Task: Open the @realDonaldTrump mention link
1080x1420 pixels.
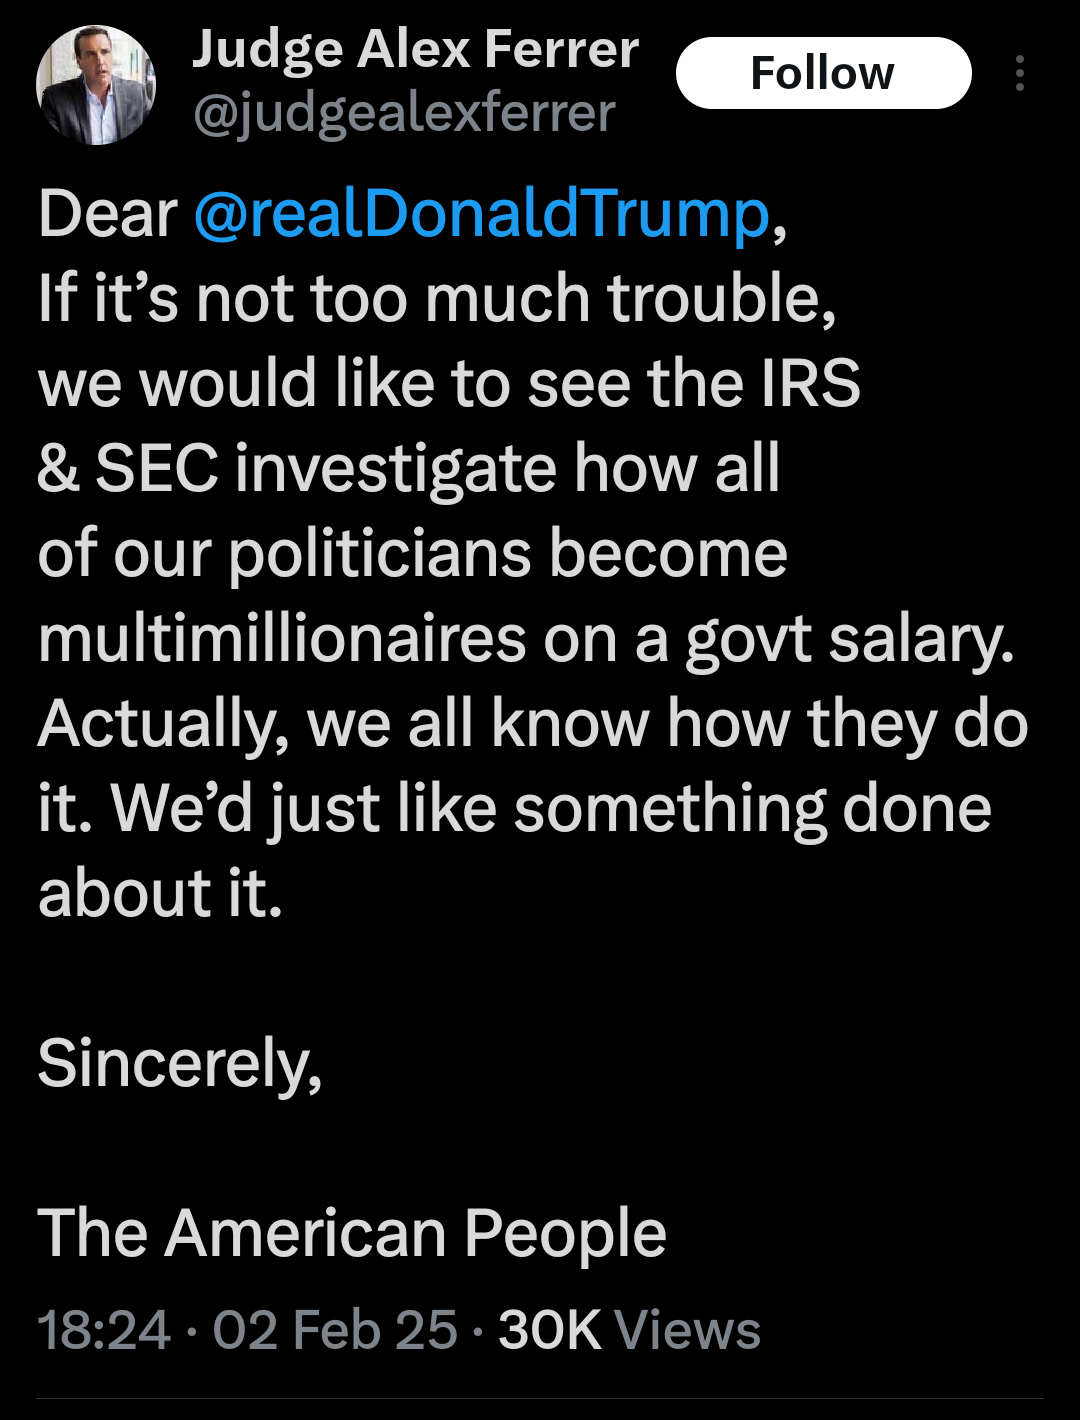Action: (481, 214)
